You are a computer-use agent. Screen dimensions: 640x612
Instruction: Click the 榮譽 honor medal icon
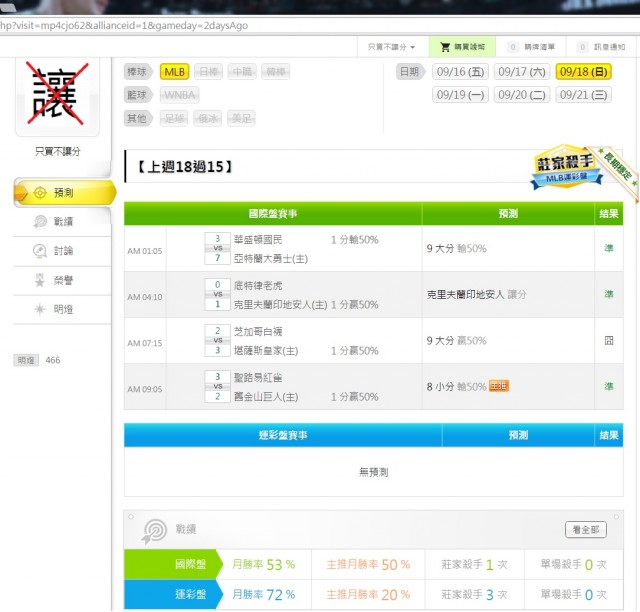tap(40, 280)
